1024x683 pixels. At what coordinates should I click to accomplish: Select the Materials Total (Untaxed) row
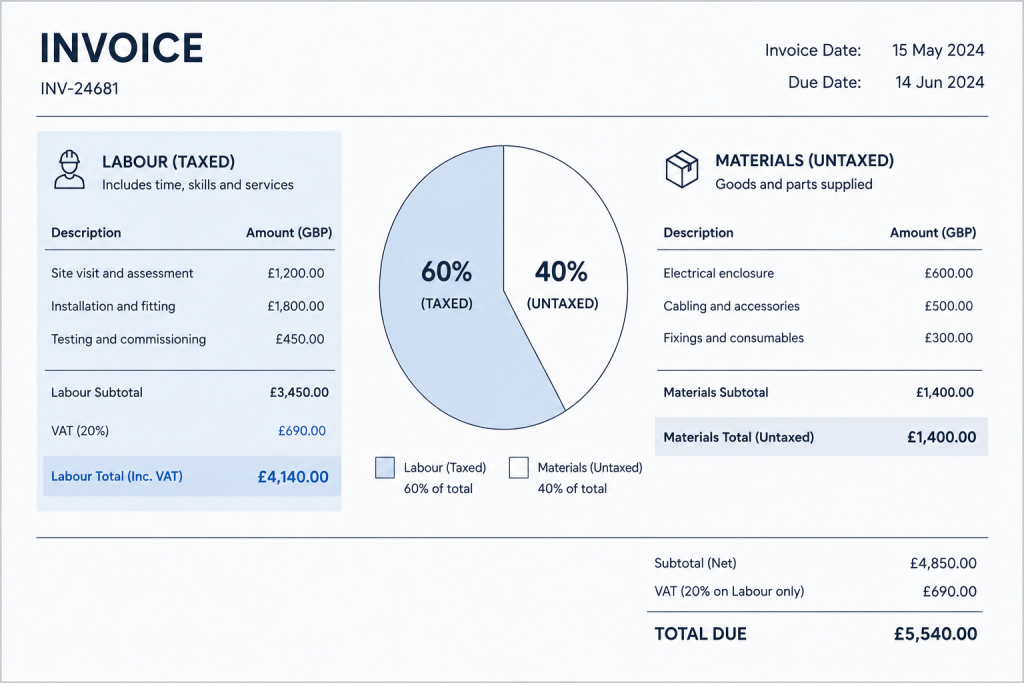pyautogui.click(x=822, y=437)
